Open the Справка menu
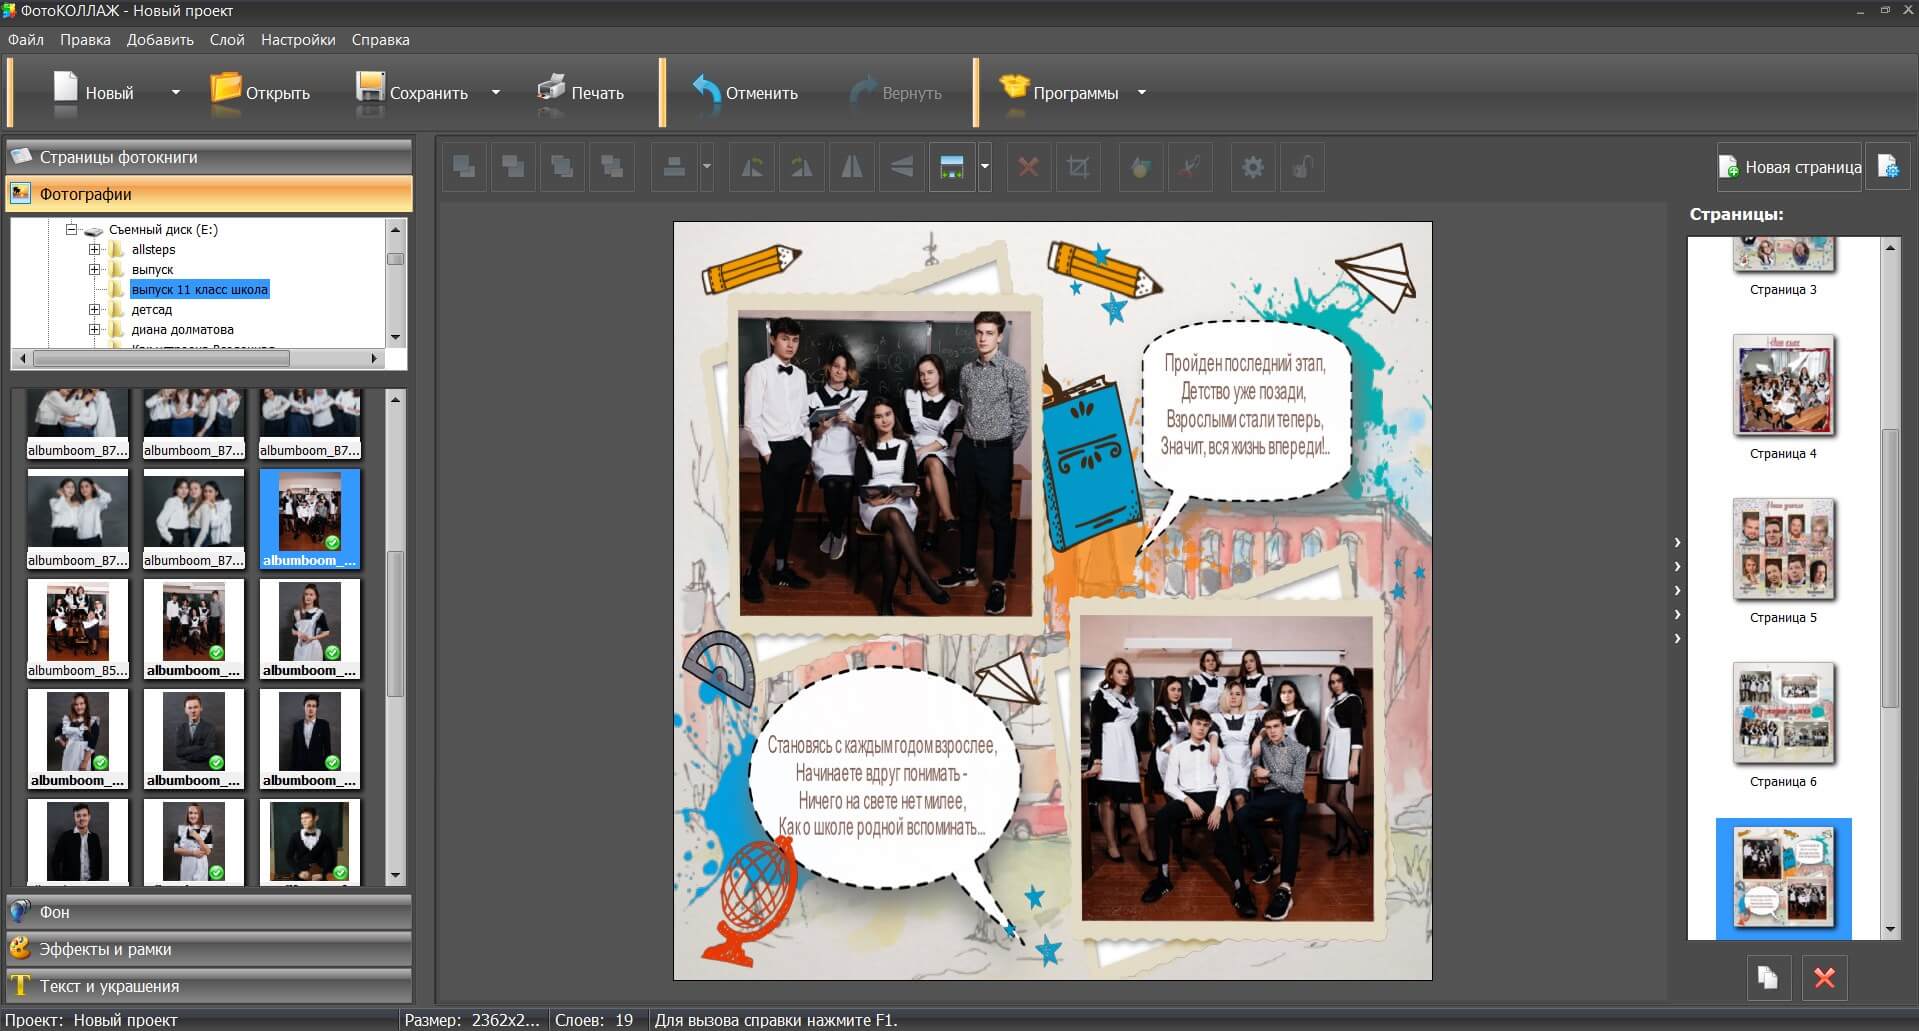The height and width of the screenshot is (1031, 1919). (x=381, y=40)
